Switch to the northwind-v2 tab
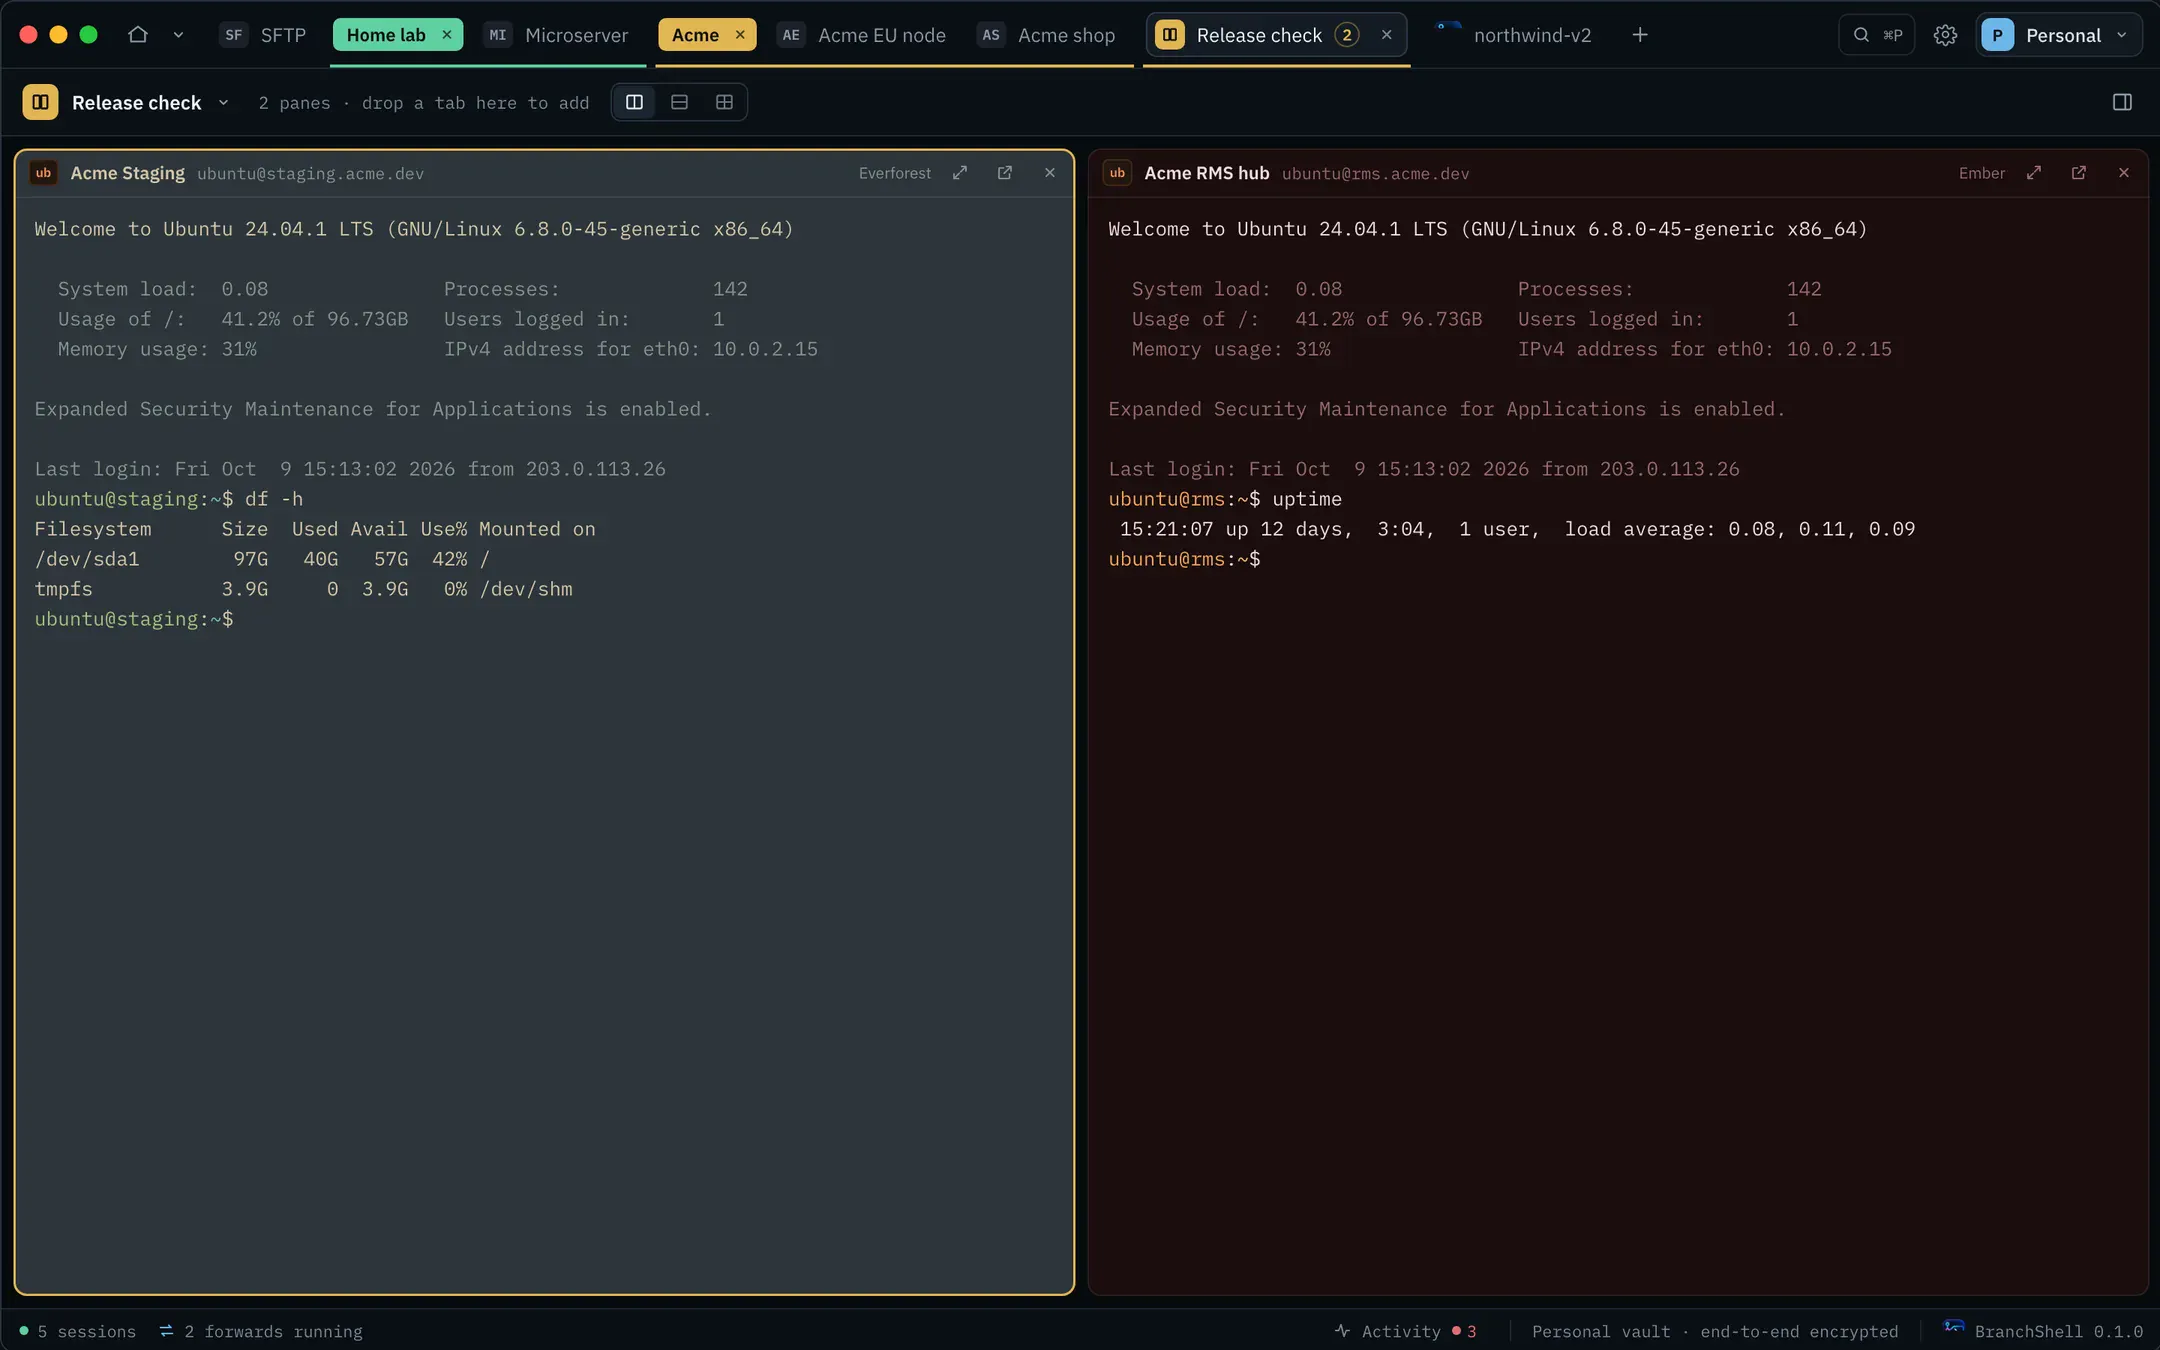The width and height of the screenshot is (2160, 1350). tap(1514, 35)
